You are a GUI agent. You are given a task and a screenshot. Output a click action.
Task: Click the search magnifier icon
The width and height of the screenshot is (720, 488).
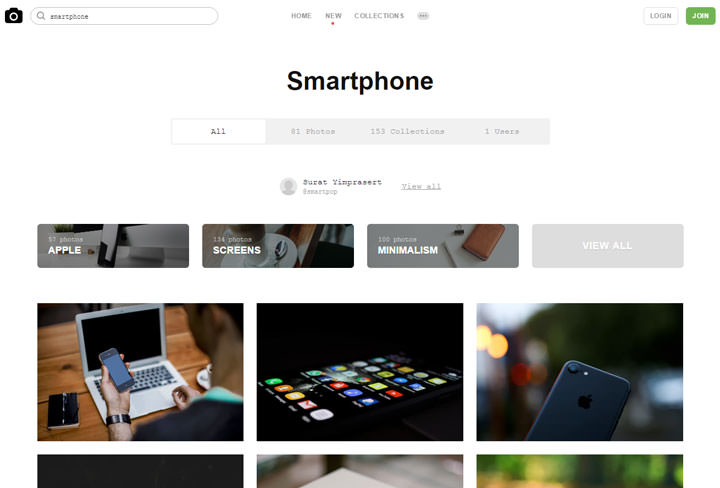pos(41,16)
